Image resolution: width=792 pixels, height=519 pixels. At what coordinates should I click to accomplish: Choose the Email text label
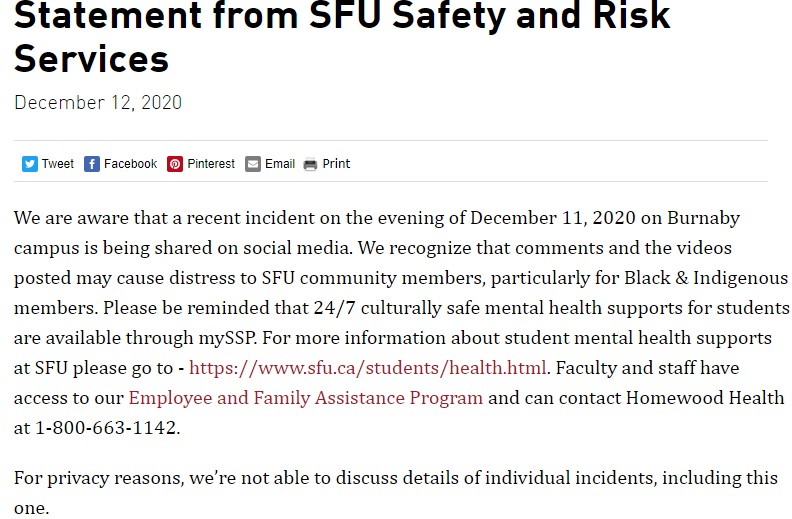click(280, 164)
